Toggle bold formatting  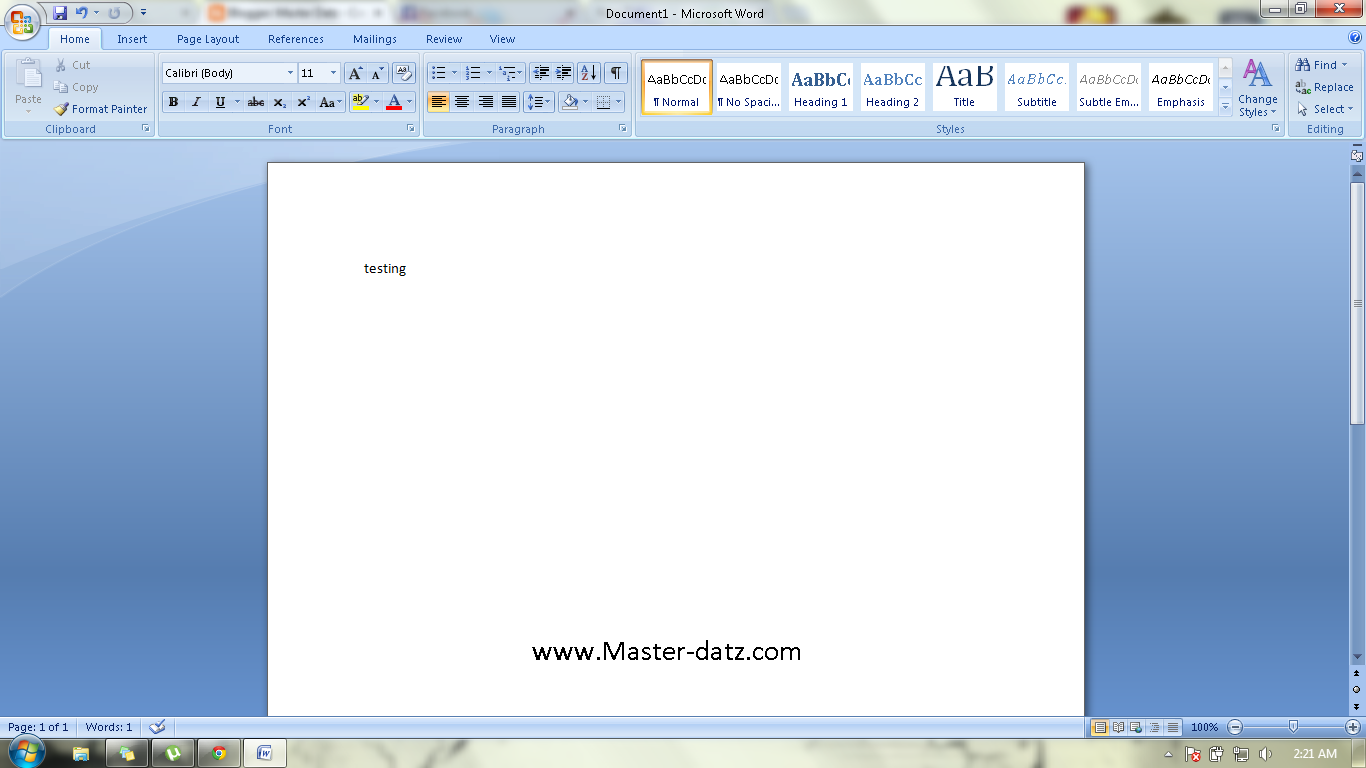[173, 102]
